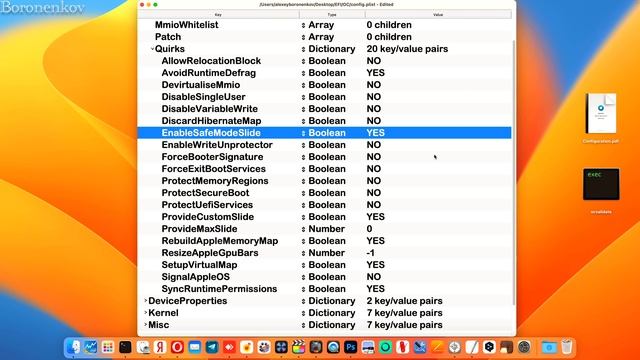The width and height of the screenshot is (640, 360).
Task: Launch Terminal from the dock
Action: pos(125,347)
